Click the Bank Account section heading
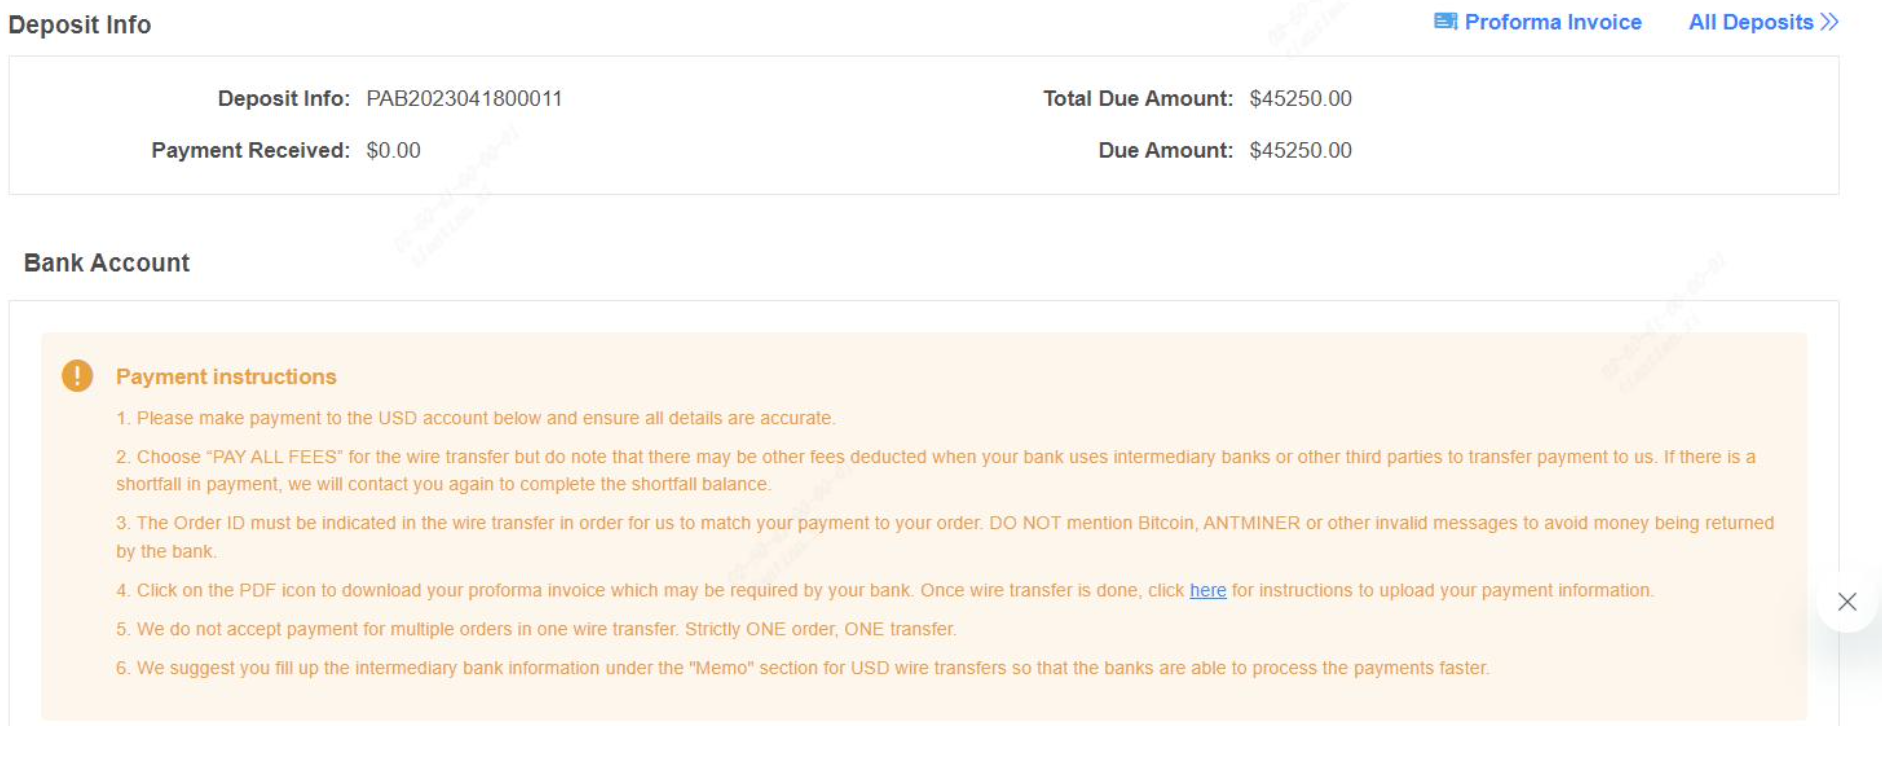 coord(107,263)
